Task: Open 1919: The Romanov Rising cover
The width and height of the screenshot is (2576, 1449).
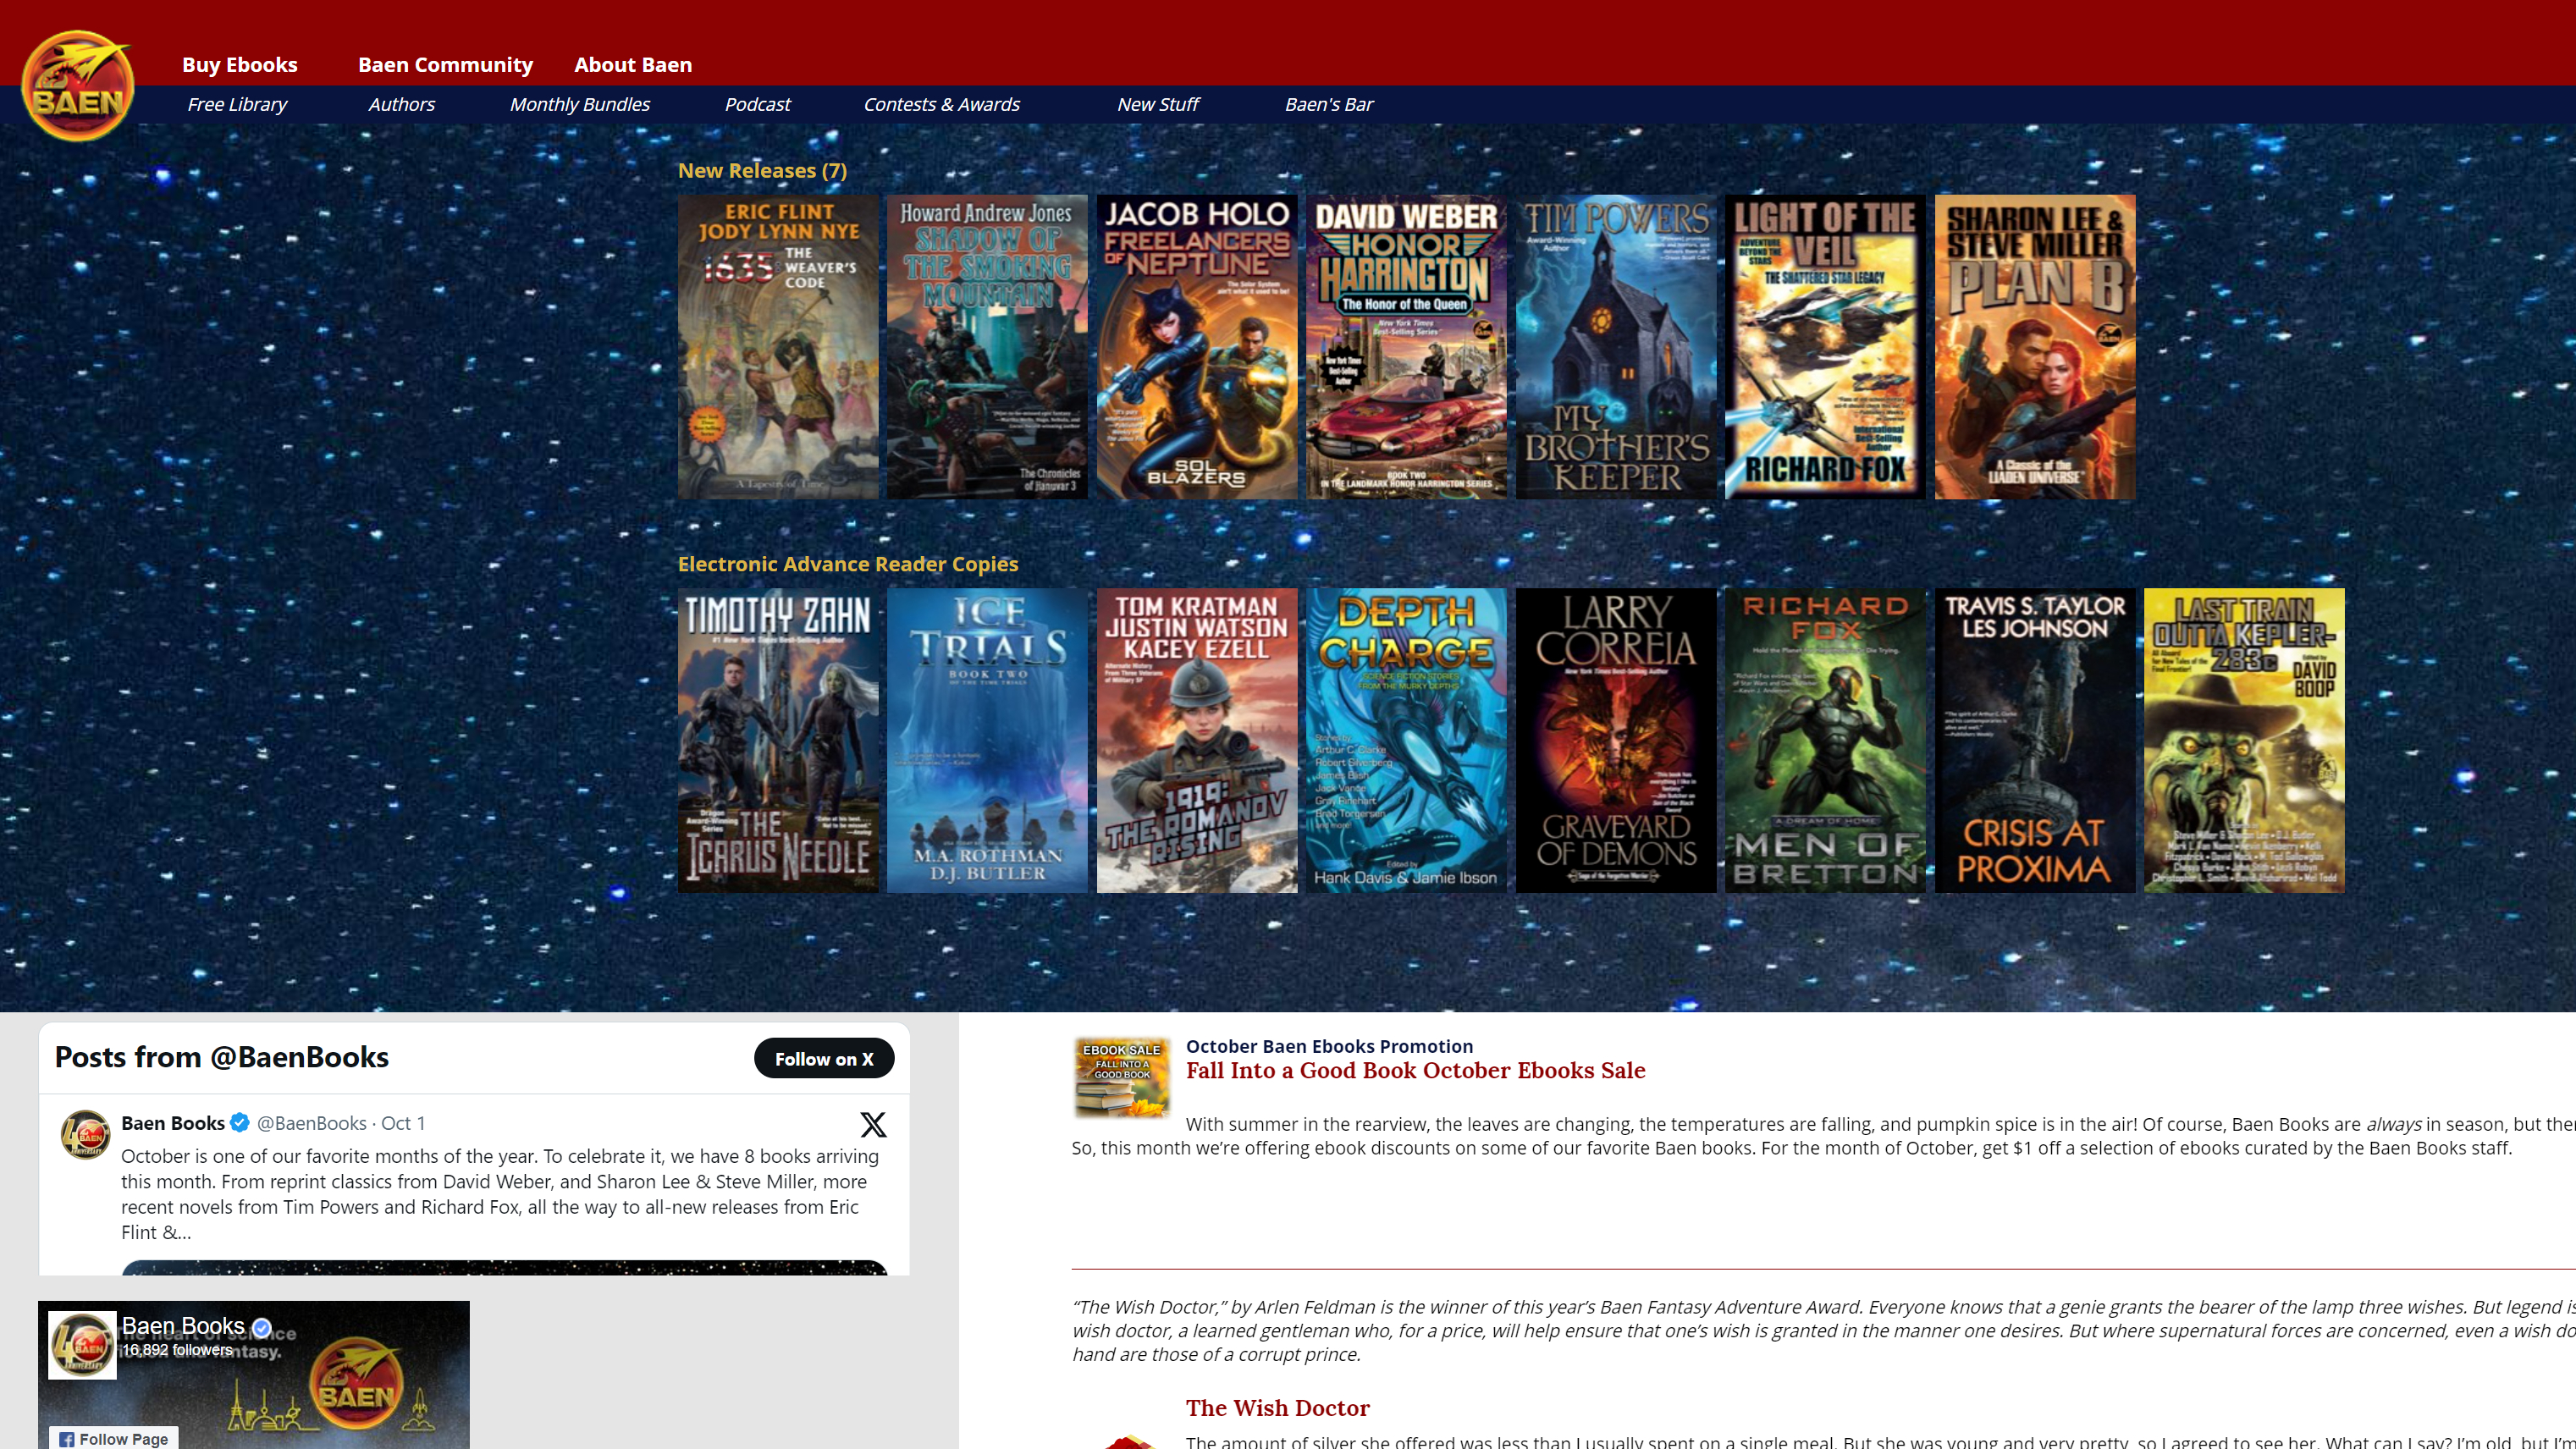Action: pos(1197,740)
